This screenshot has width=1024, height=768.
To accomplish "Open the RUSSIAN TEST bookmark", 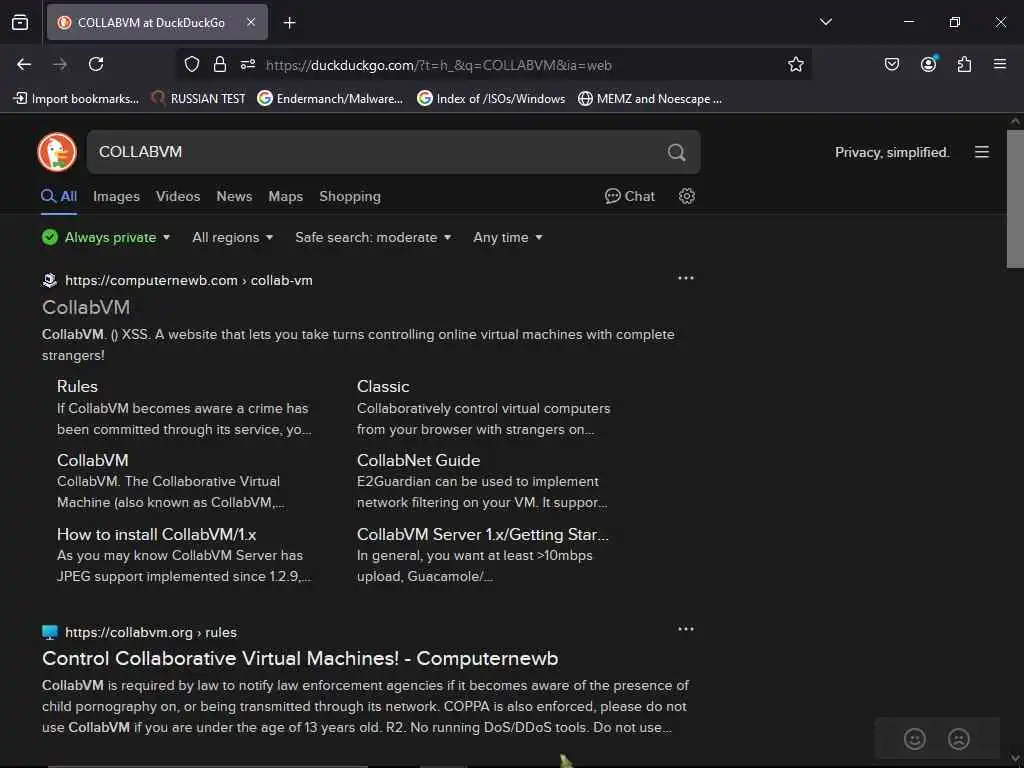I will pos(199,99).
